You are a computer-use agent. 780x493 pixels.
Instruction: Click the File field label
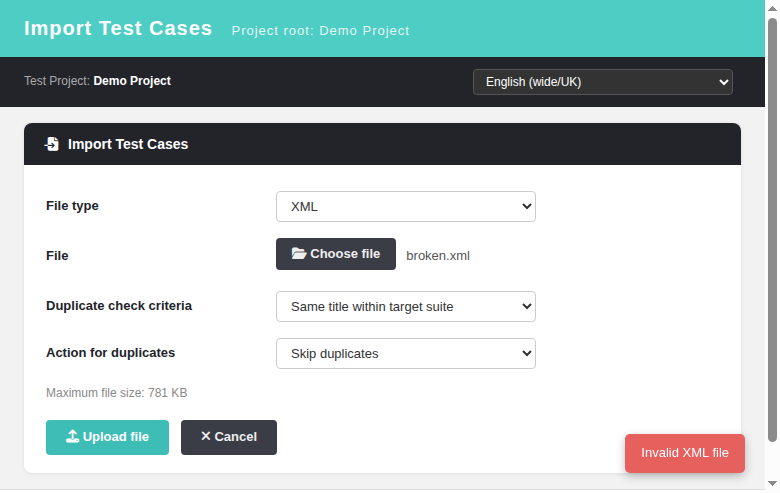click(x=57, y=256)
